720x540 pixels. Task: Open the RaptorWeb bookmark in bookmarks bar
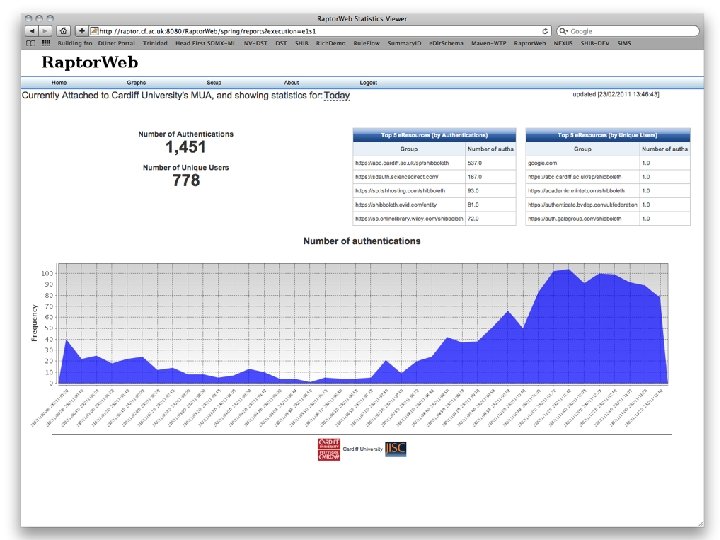click(529, 43)
